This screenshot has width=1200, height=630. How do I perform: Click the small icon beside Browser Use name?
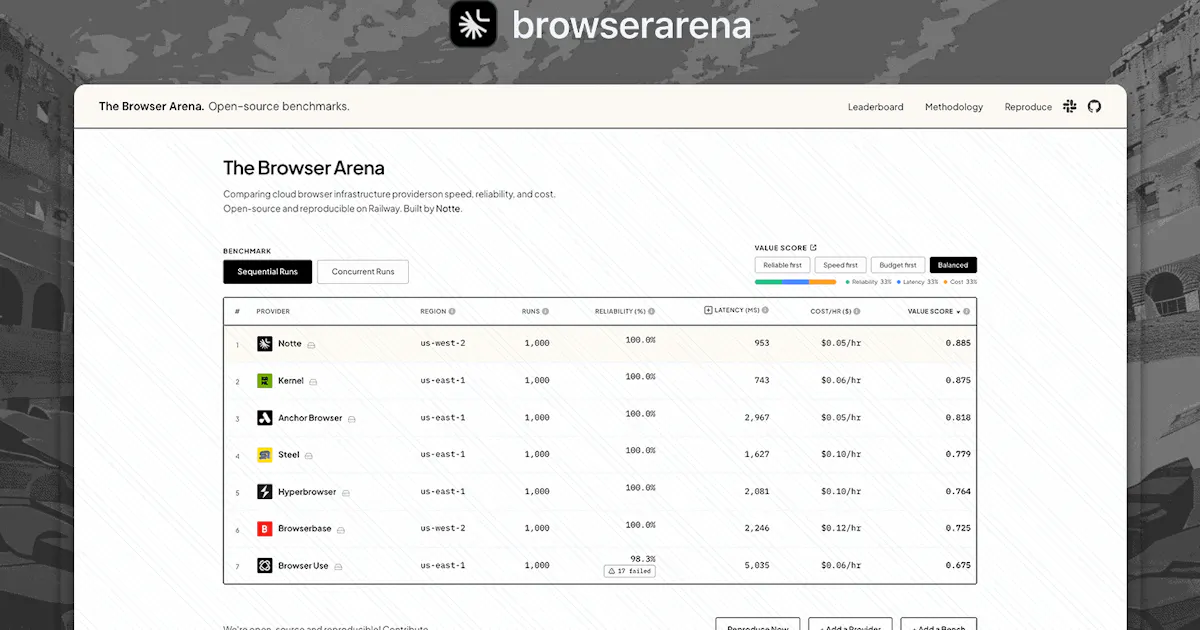[x=338, y=567]
